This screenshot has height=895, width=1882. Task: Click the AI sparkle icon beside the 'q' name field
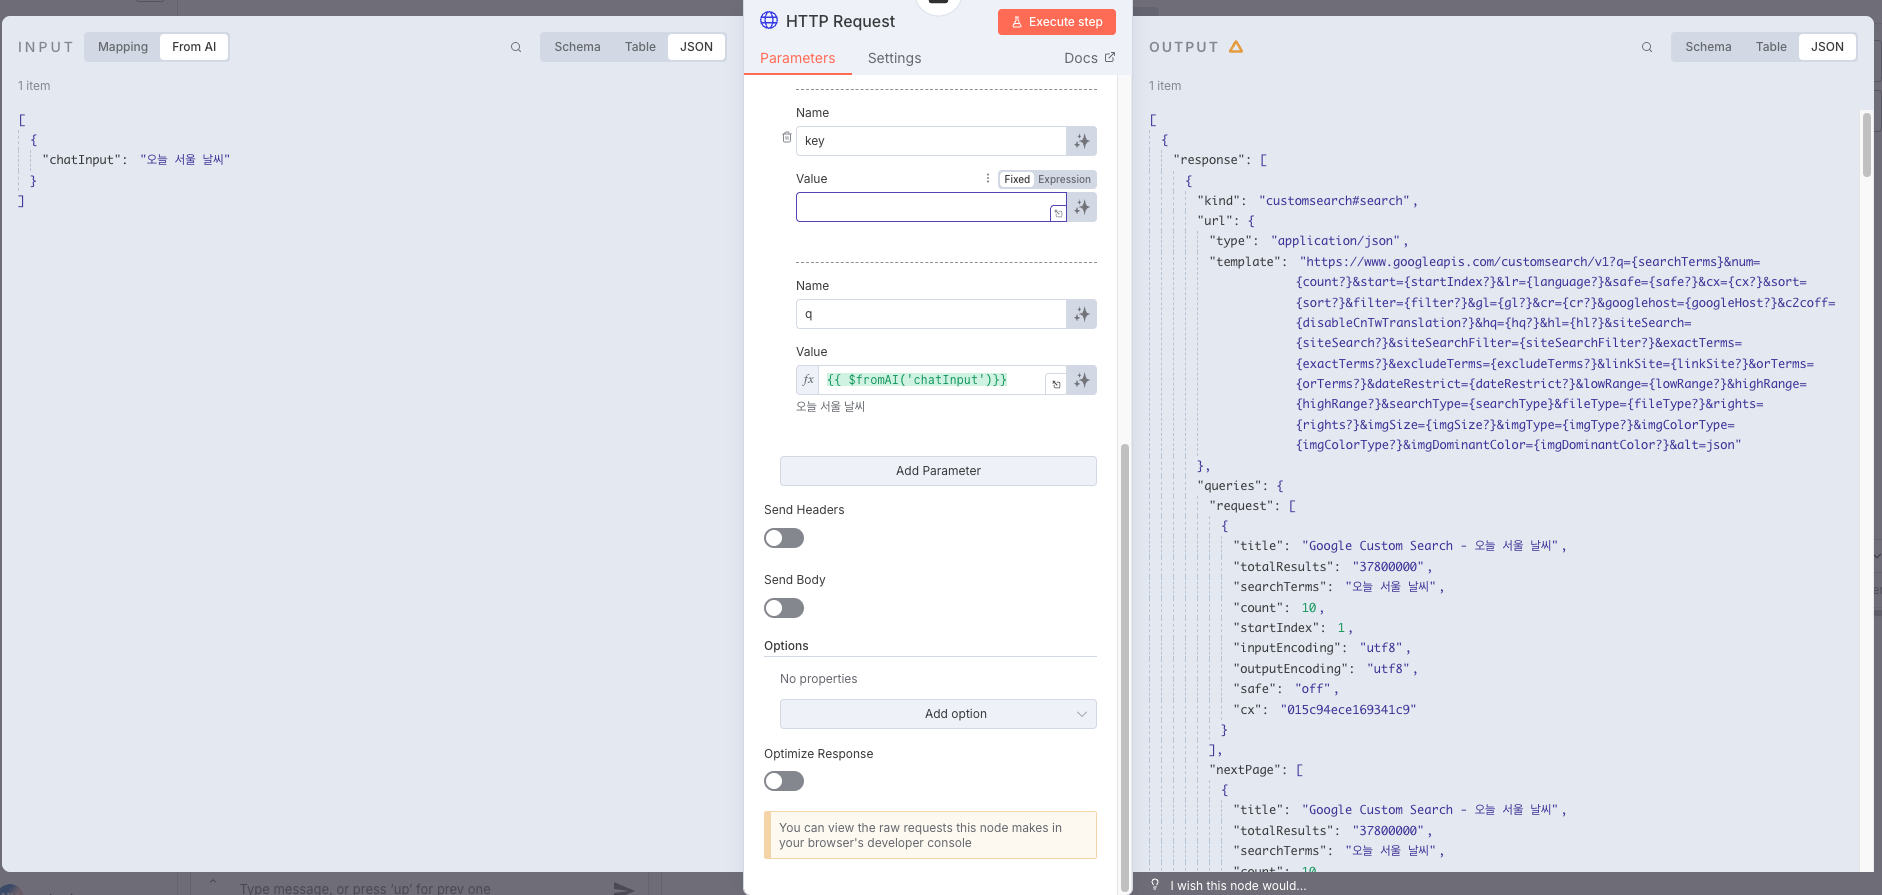tap(1082, 314)
